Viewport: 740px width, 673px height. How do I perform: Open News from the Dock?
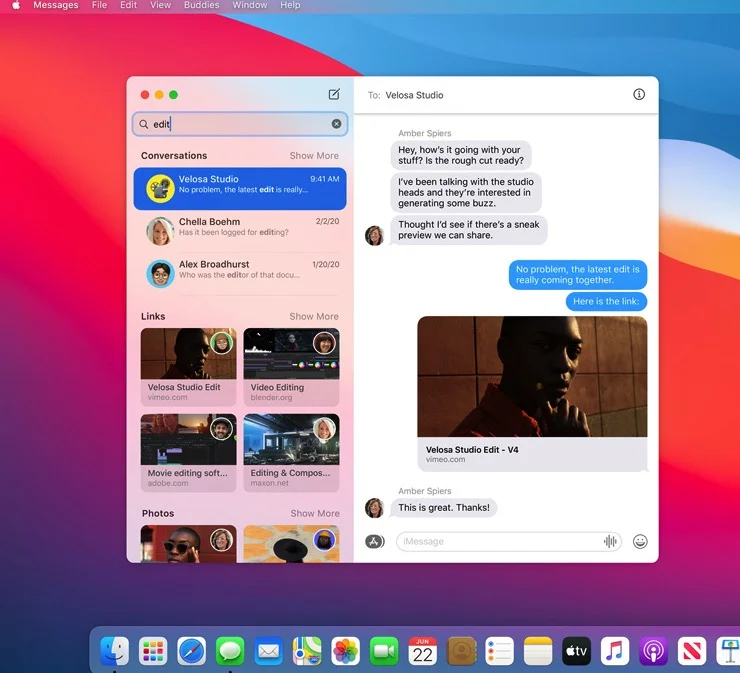click(x=692, y=651)
